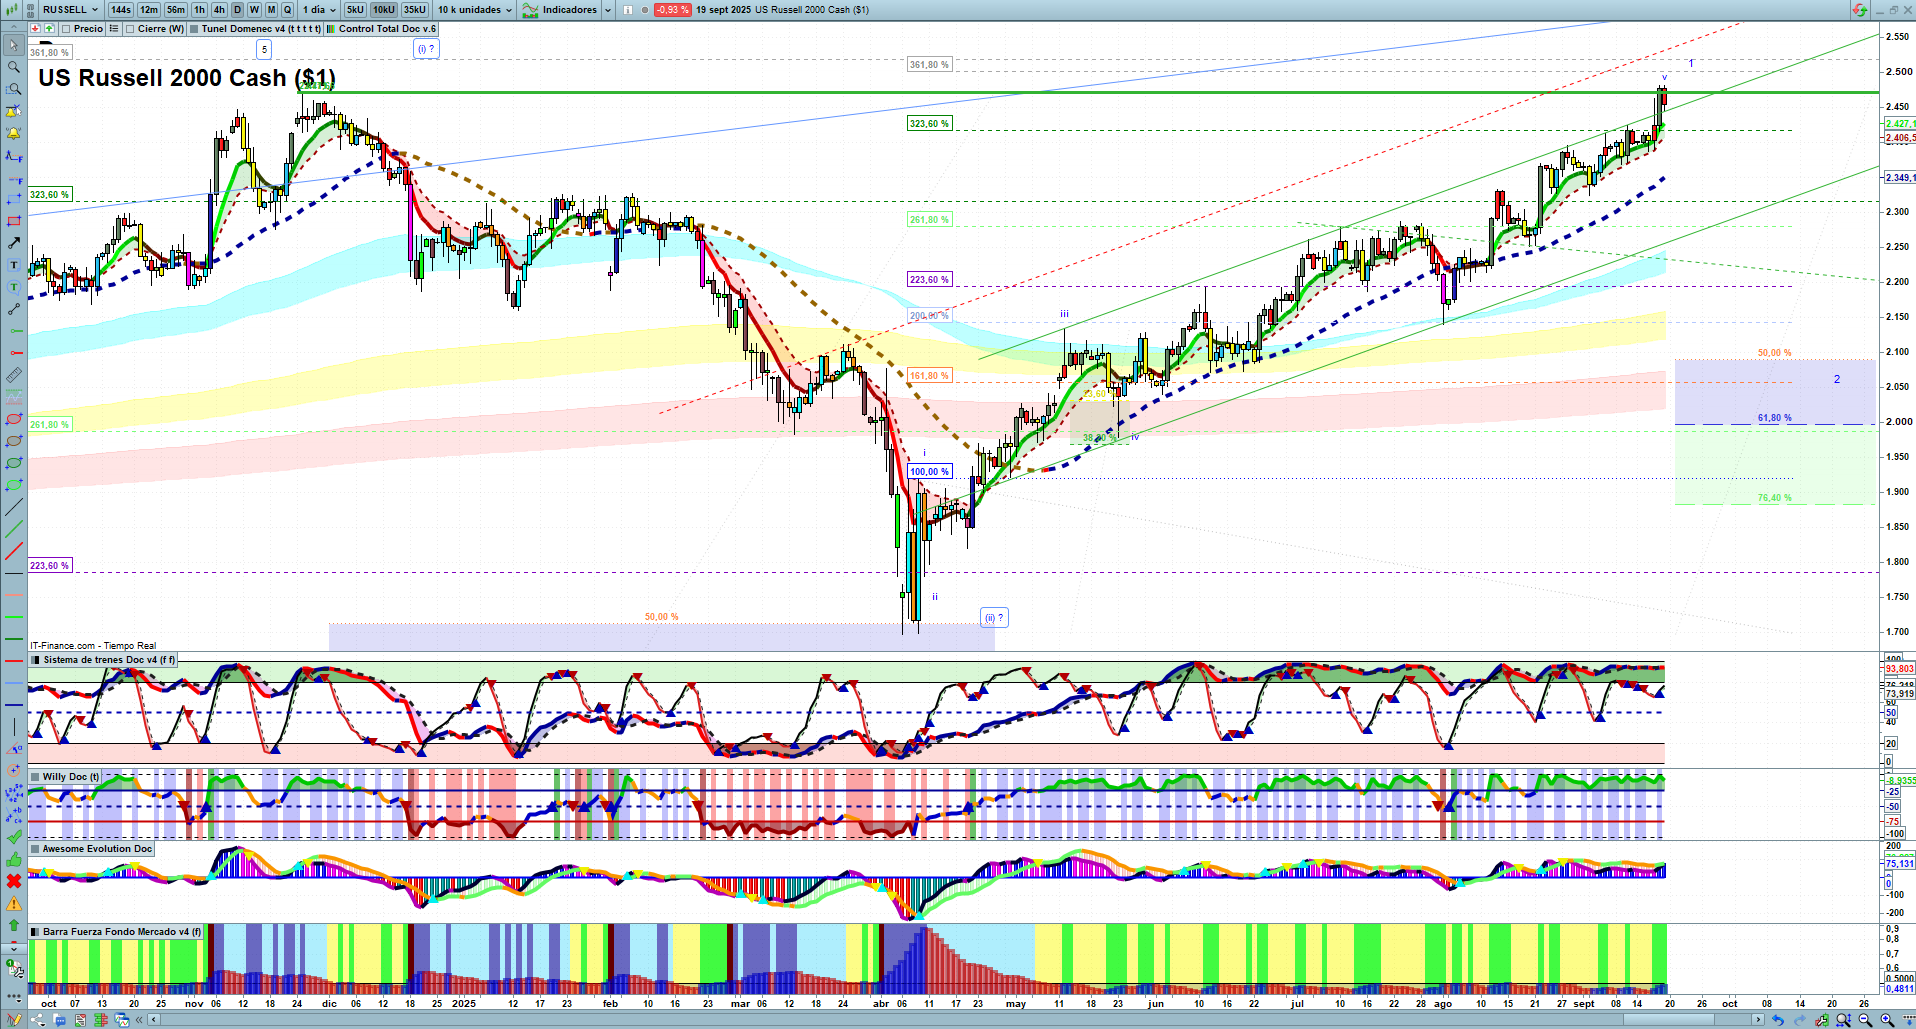Select the diagonal arrow drawing tool
1916x1029 pixels.
pyautogui.click(x=13, y=243)
